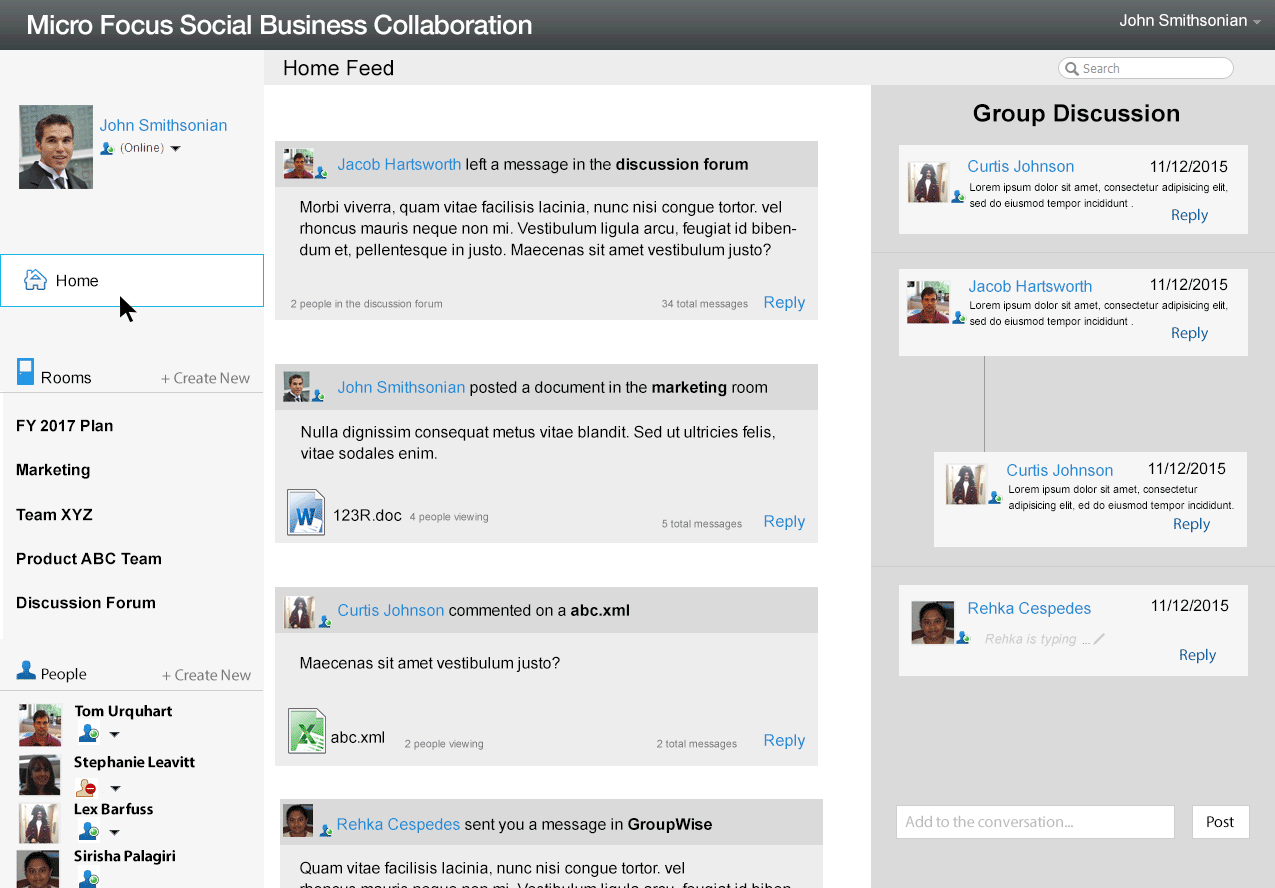Image resolution: width=1275 pixels, height=888 pixels.
Task: Click Tom Urquhart's photo in the People list
Action: point(40,725)
